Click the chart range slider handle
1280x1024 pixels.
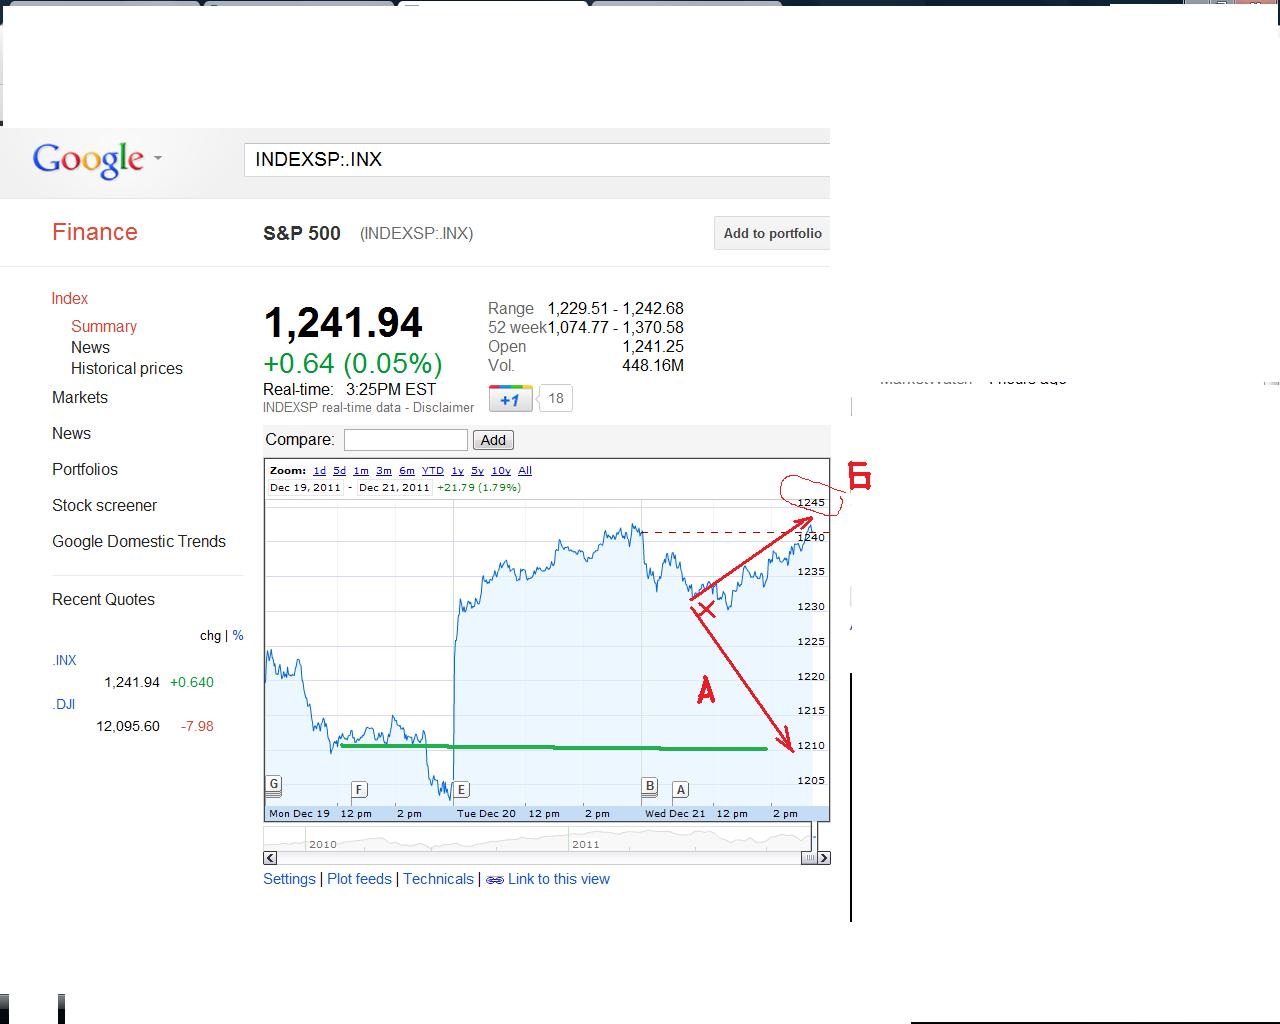click(809, 858)
